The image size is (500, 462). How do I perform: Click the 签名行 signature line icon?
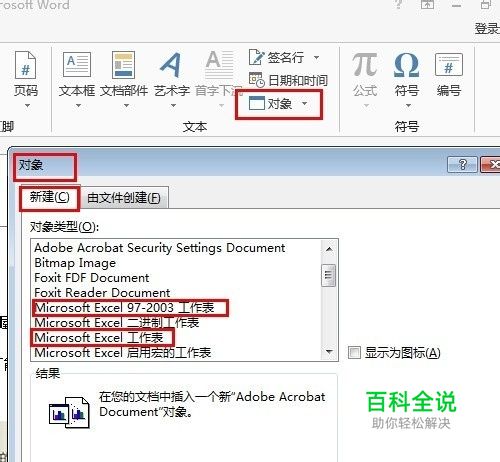256,57
